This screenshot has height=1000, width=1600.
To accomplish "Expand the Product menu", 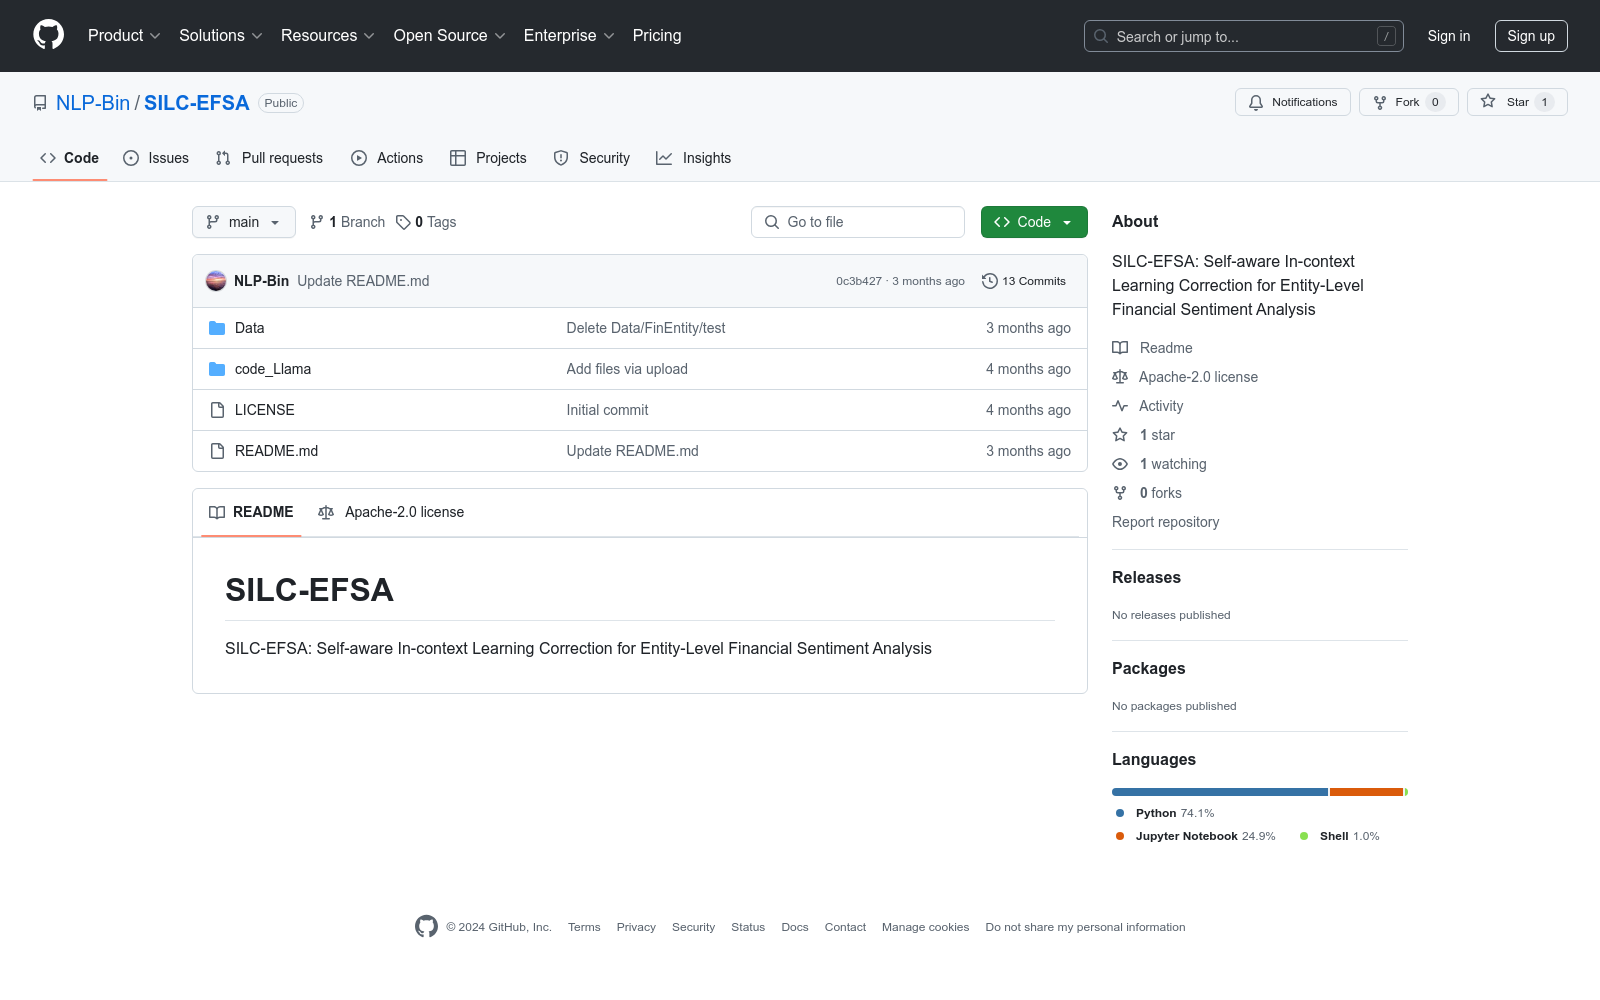I will point(124,35).
